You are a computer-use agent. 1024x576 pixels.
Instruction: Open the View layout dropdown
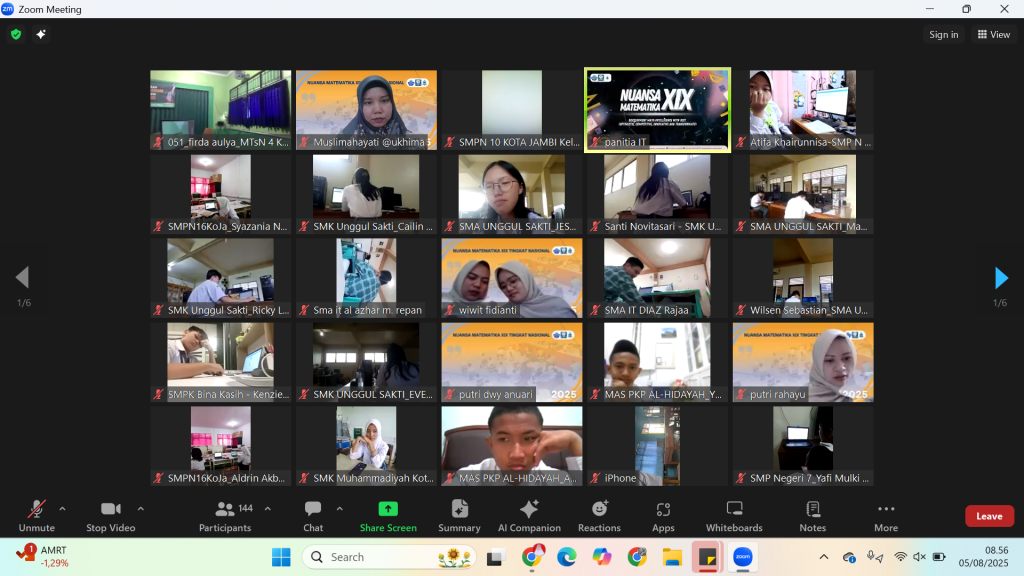pos(994,34)
